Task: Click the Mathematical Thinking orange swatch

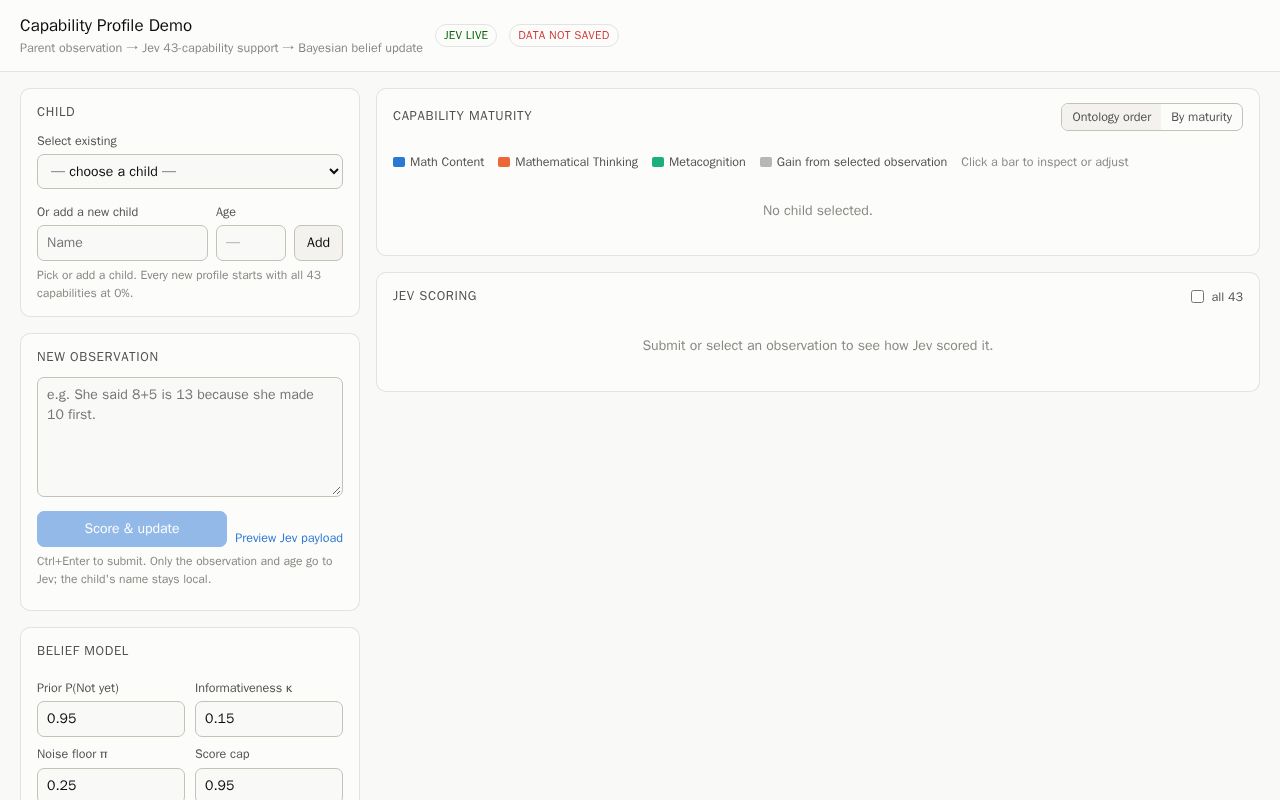Action: tap(504, 162)
